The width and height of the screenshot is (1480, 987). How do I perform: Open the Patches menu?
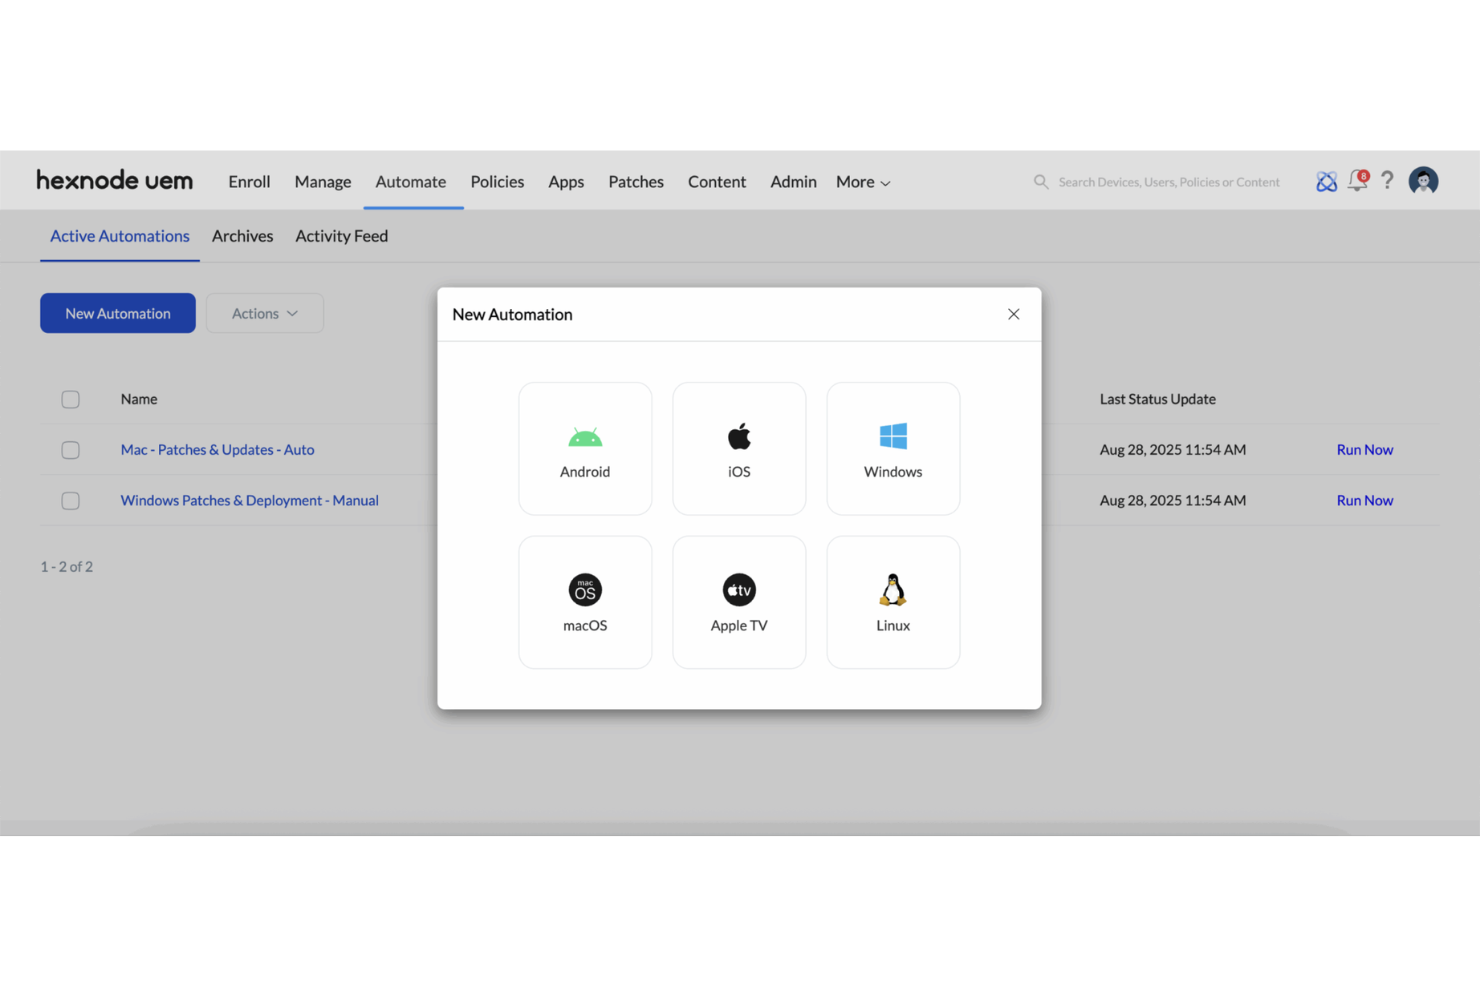tap(636, 182)
